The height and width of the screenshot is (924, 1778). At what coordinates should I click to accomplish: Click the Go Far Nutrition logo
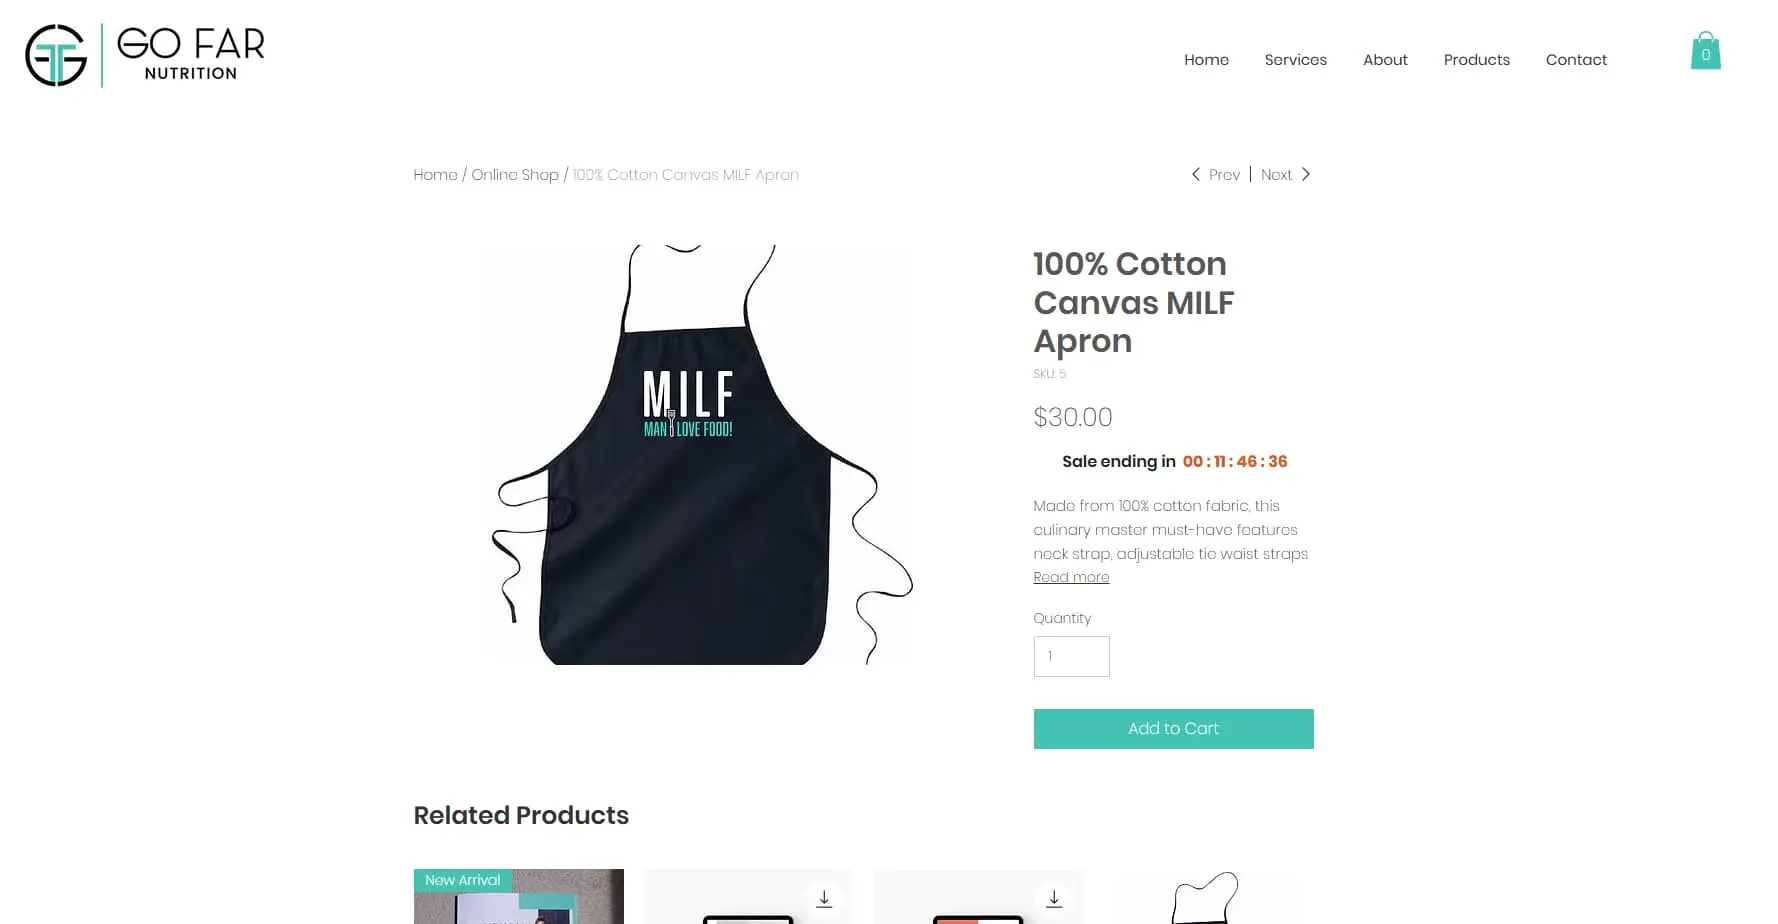tap(145, 55)
